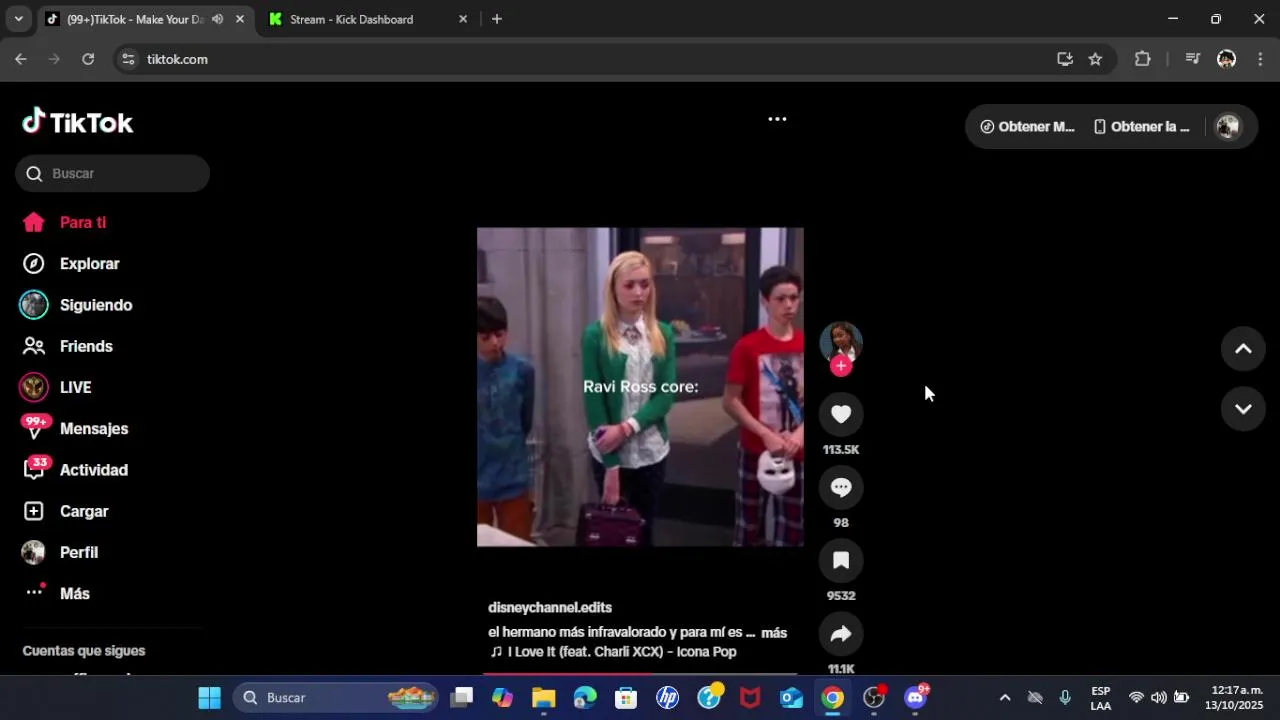The width and height of the screenshot is (1280, 720).
Task: Click Obtener M... button
Action: coord(1027,127)
